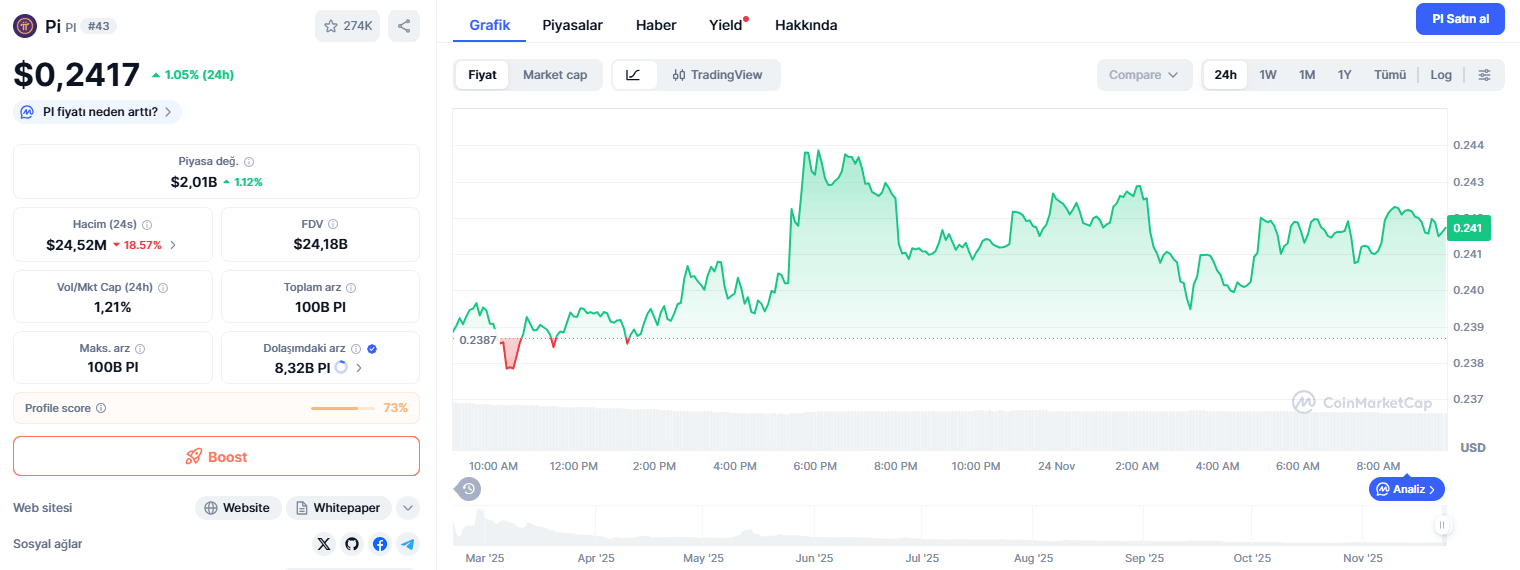
Task: Expand Hacim (24s) details chevron
Action: pyautogui.click(x=173, y=245)
